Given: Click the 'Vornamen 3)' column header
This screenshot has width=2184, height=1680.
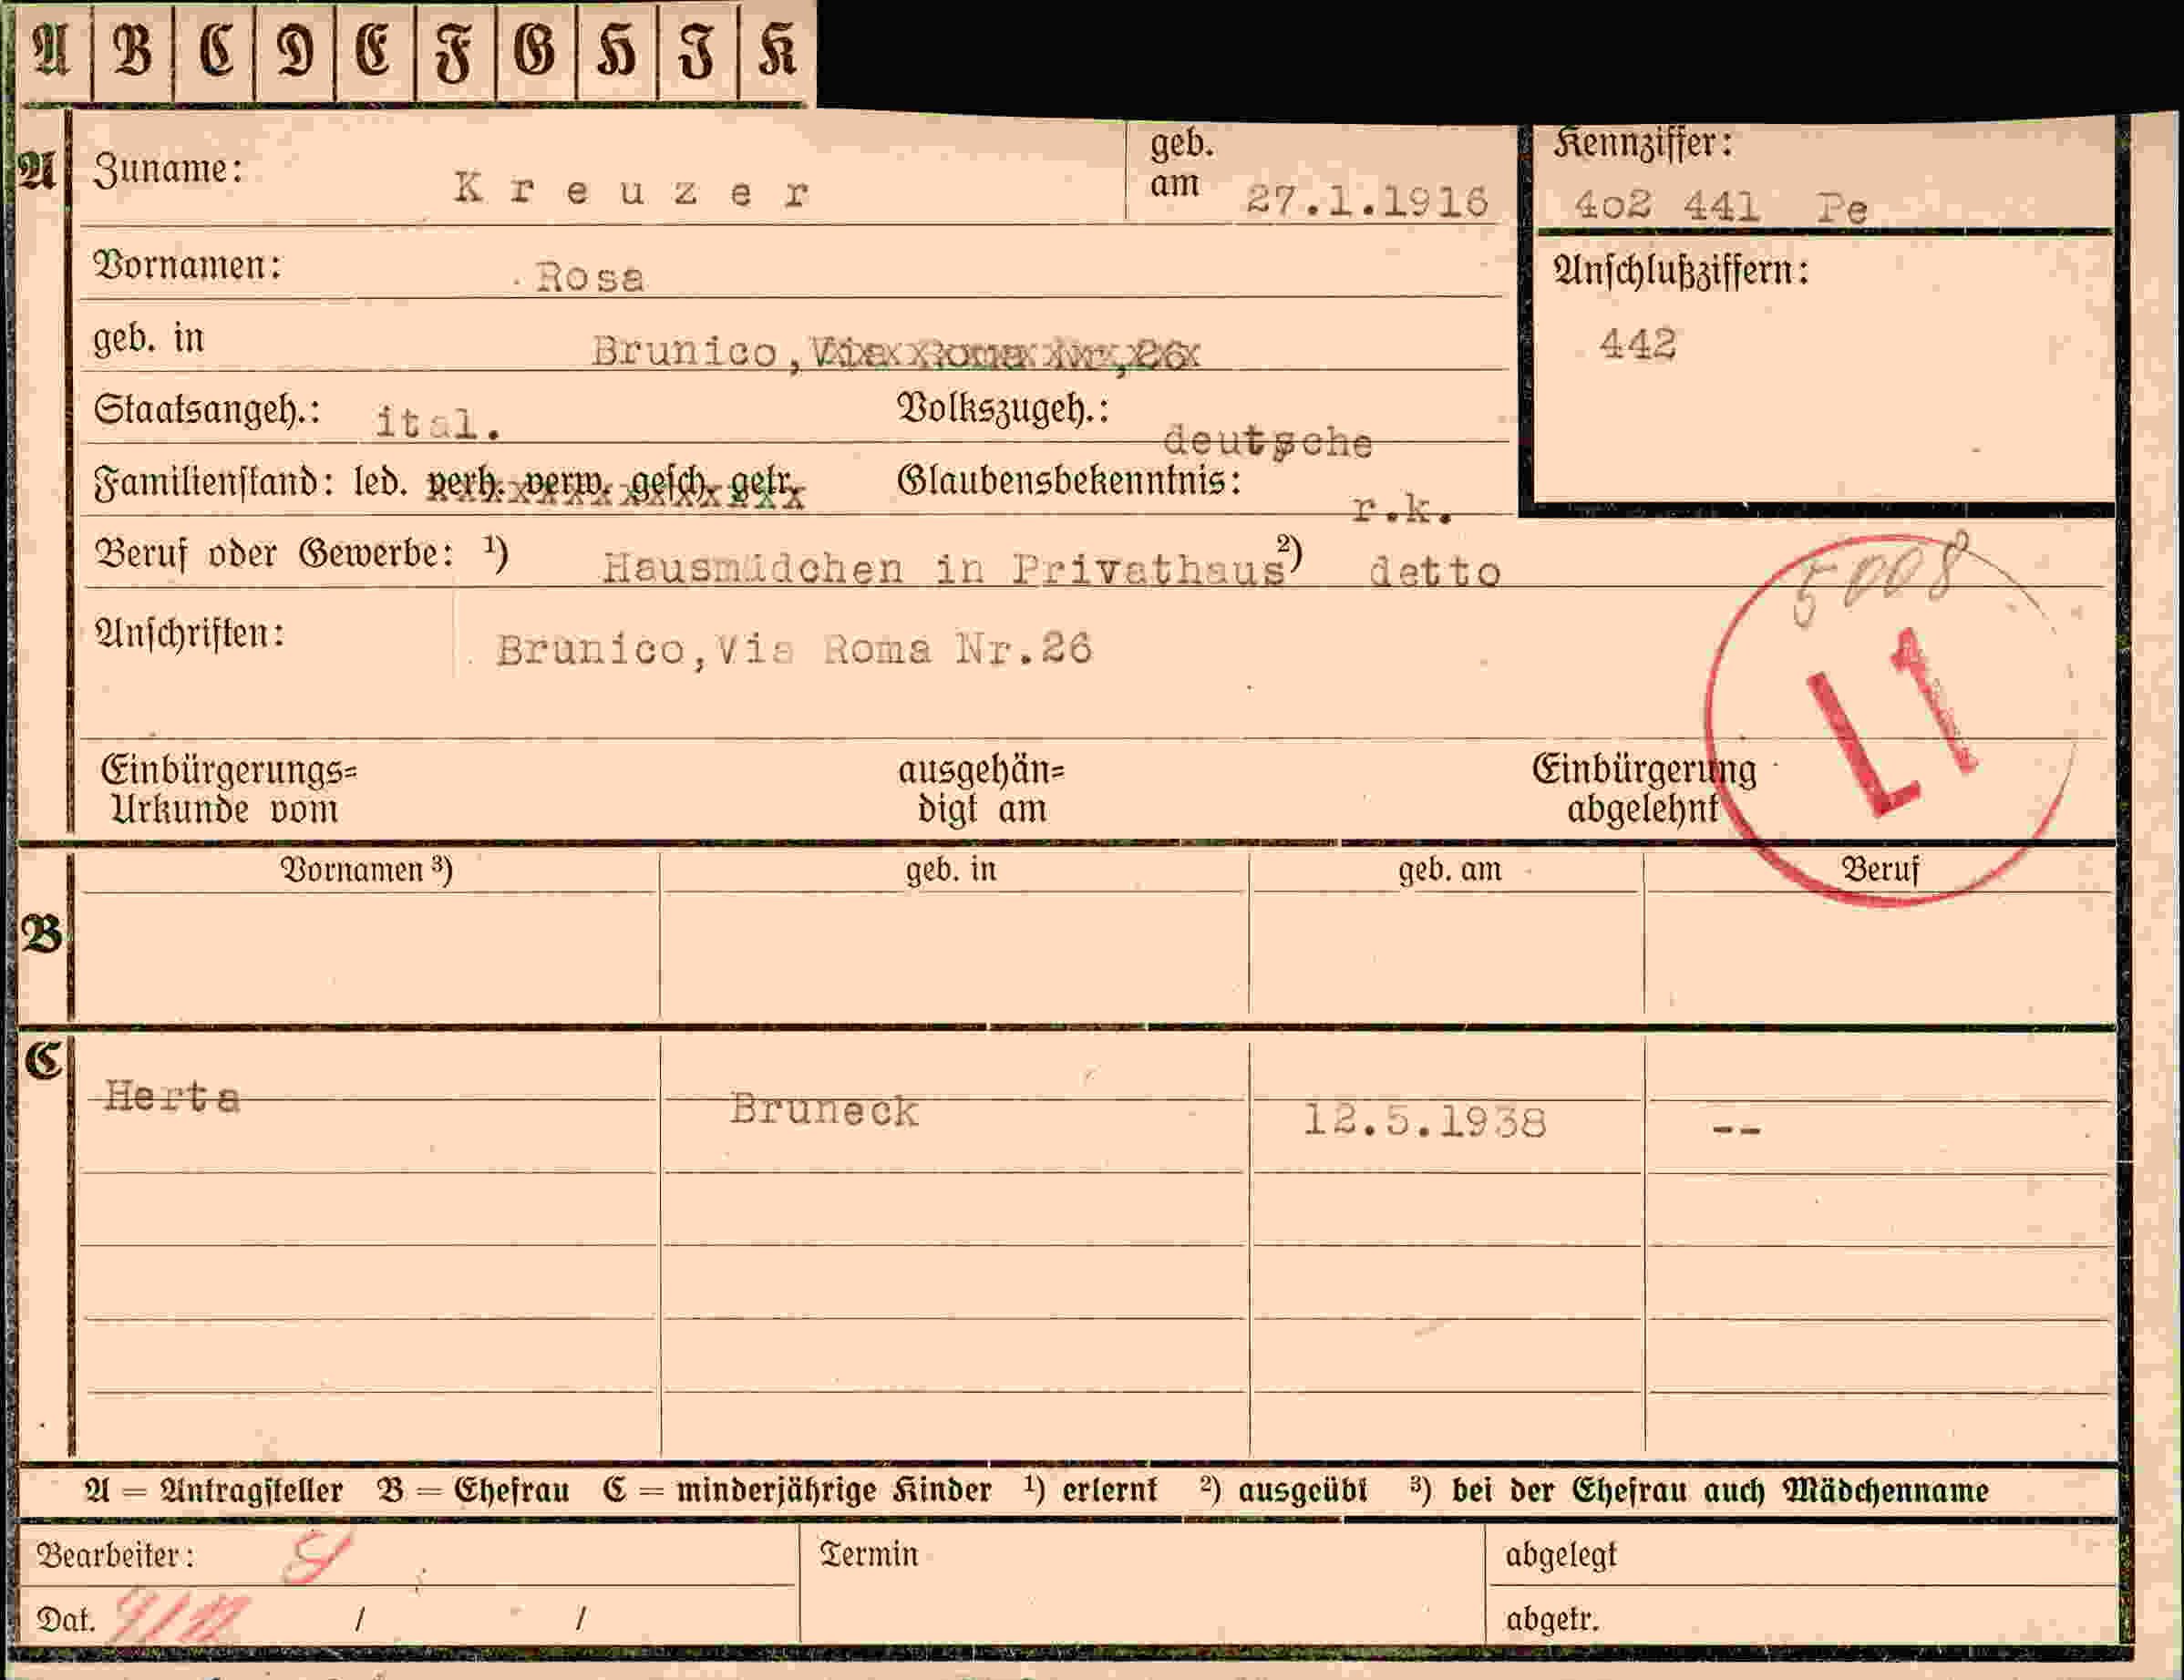Looking at the screenshot, I should coord(366,869).
